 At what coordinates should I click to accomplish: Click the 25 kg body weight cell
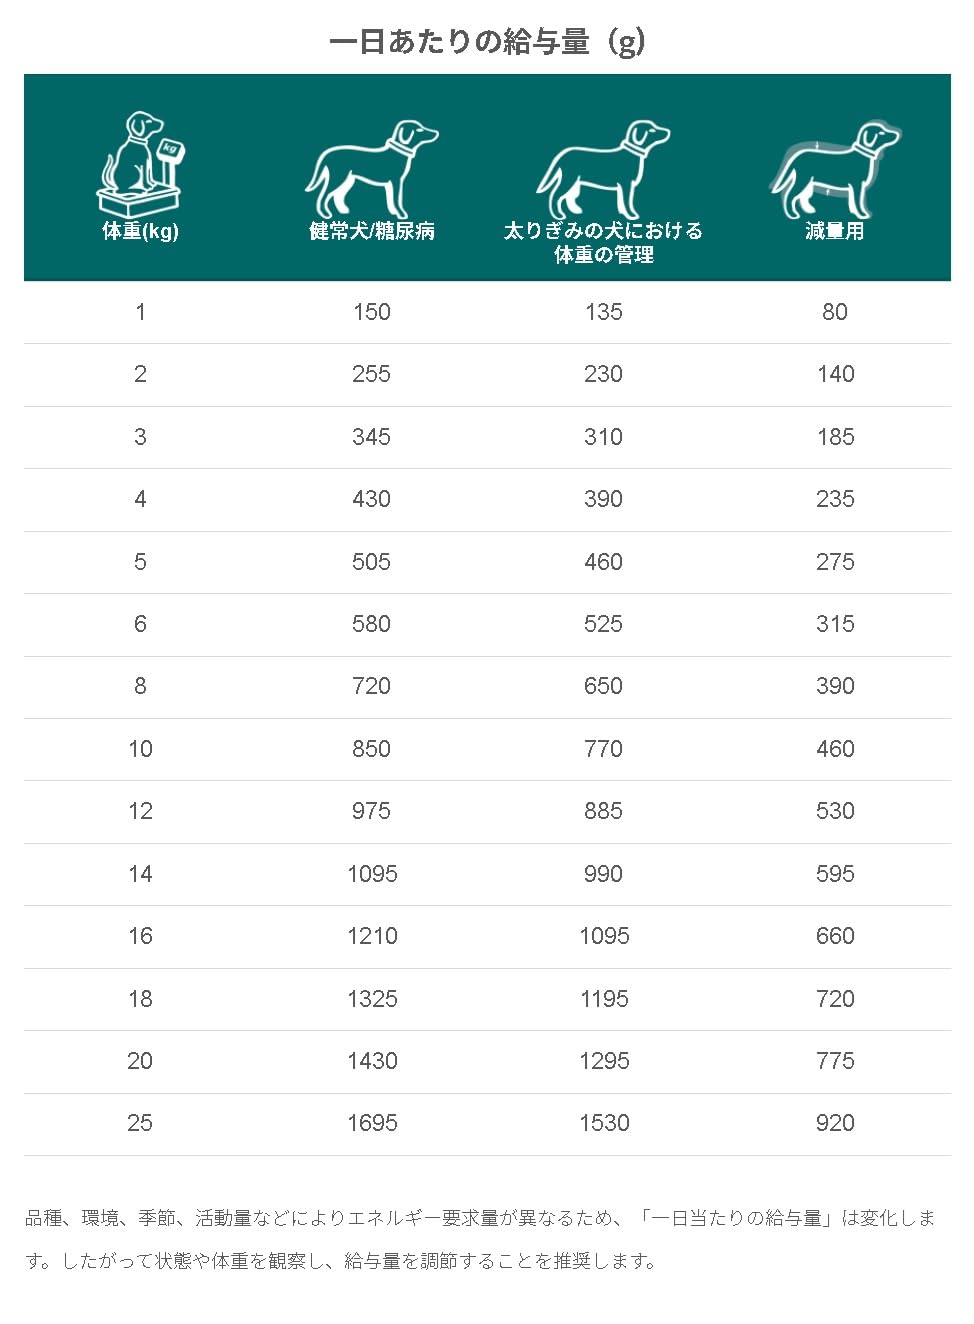click(140, 1123)
